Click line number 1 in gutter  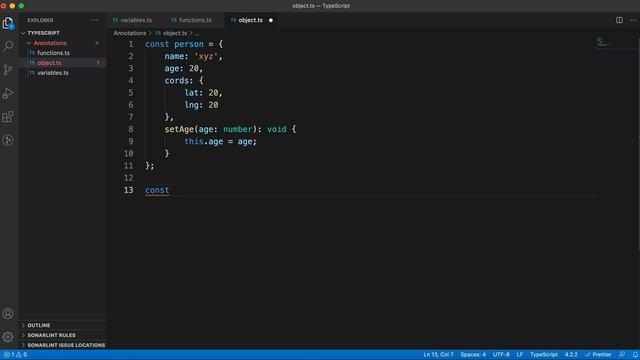coord(131,44)
